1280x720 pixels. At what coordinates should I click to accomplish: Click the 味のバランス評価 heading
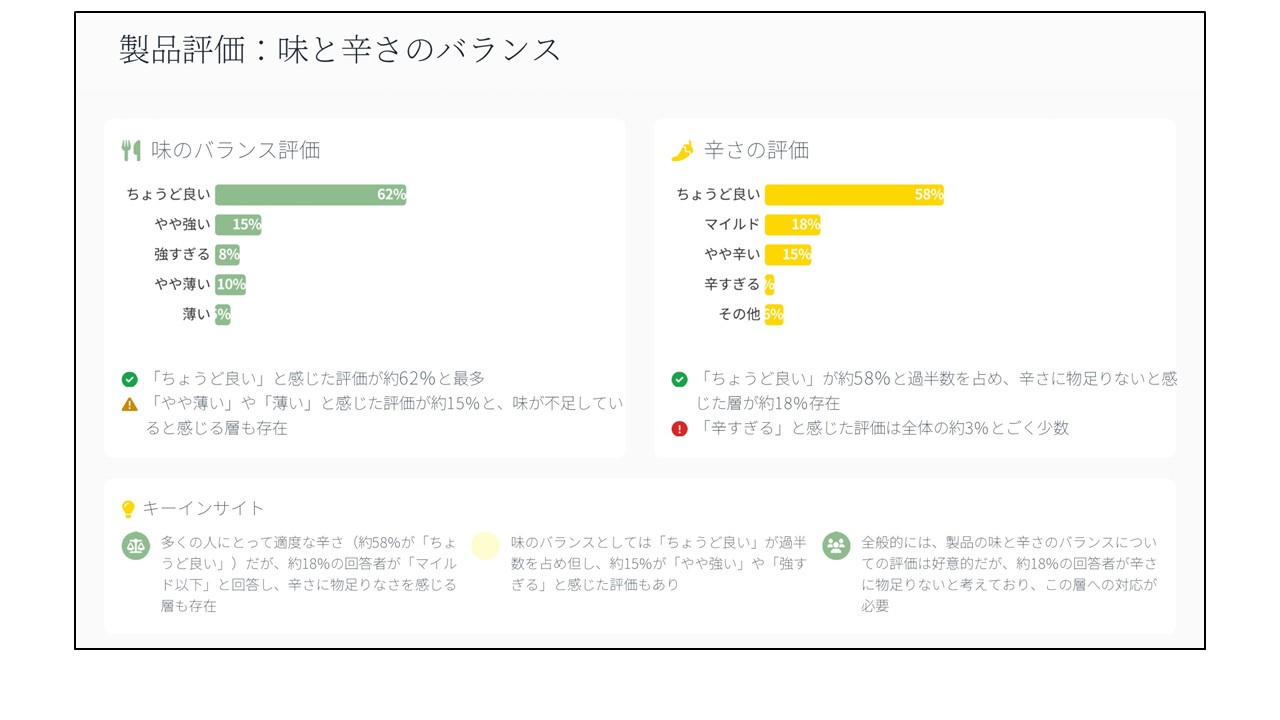[235, 151]
